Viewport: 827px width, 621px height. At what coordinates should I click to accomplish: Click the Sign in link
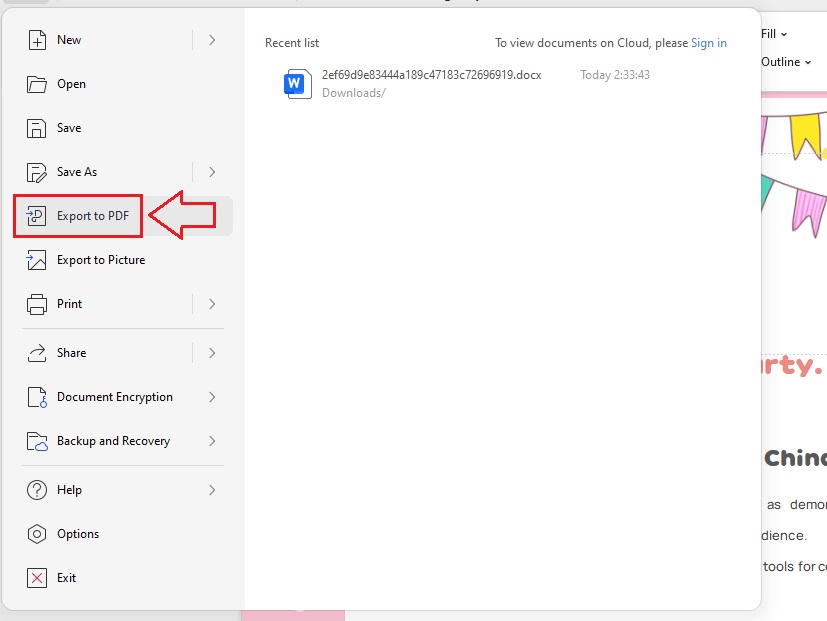point(708,43)
